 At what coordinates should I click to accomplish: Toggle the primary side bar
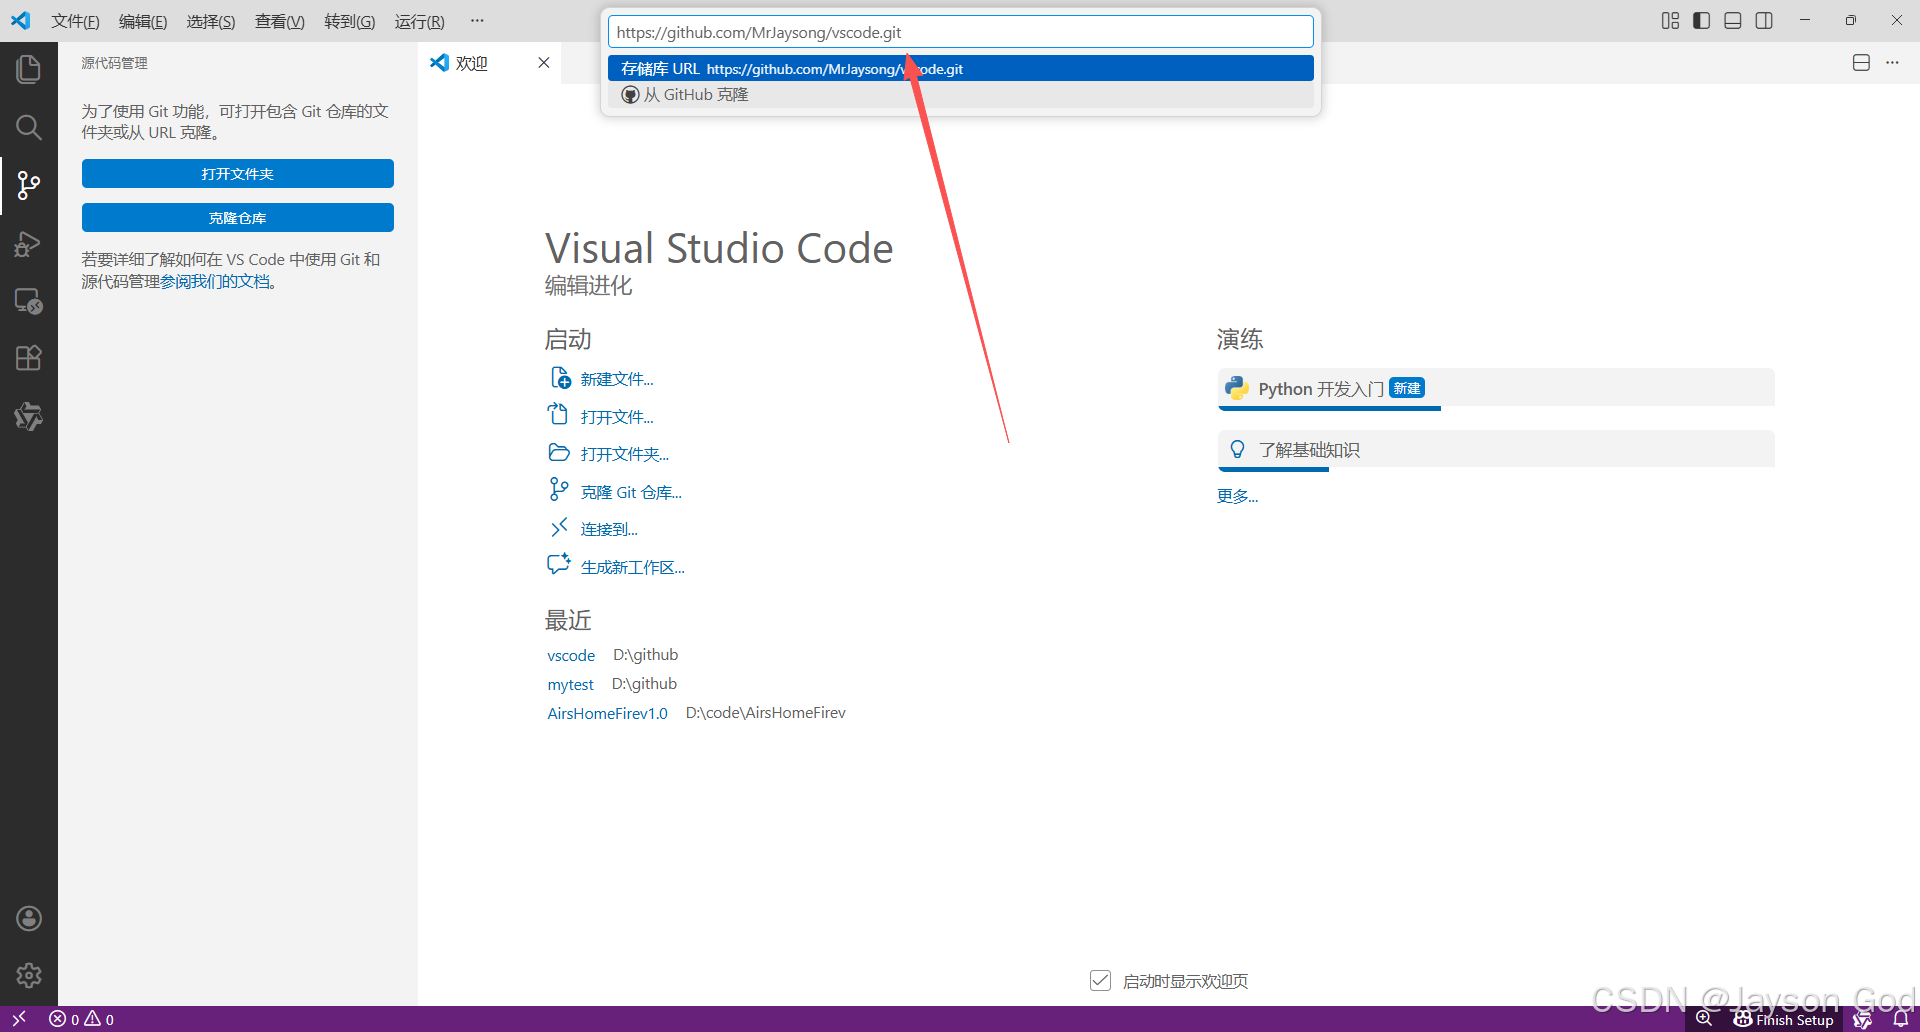click(1702, 21)
